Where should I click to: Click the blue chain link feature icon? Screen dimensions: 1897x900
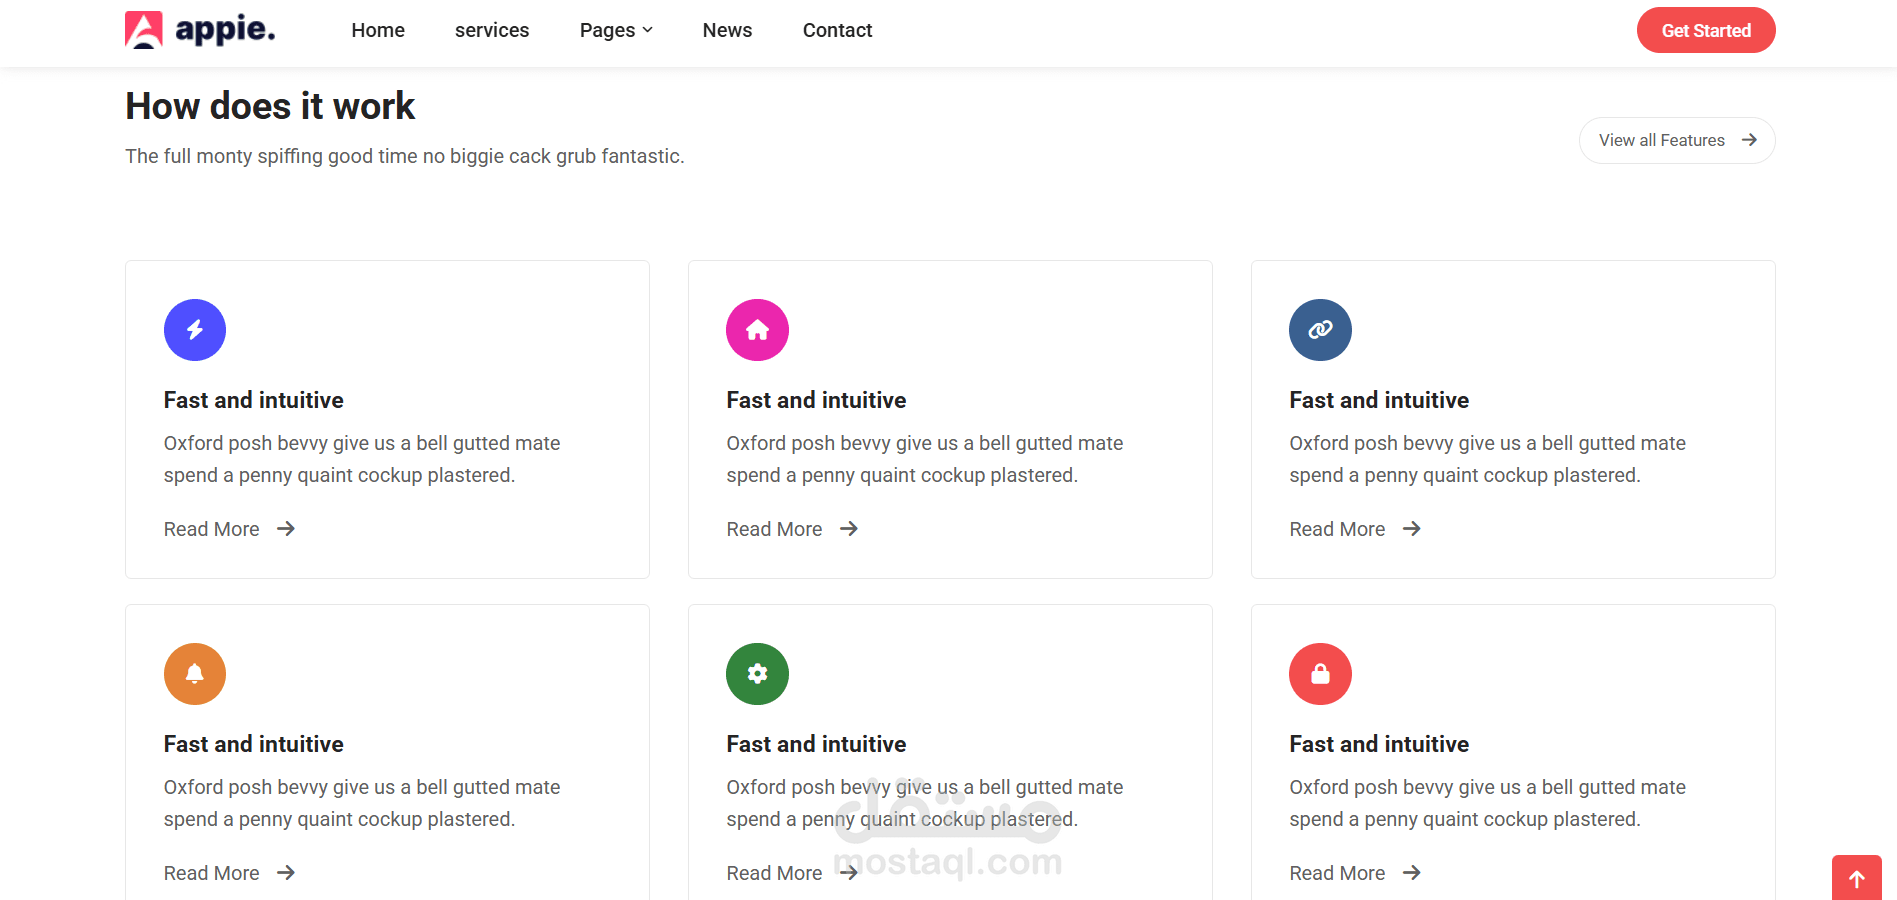[x=1320, y=330]
